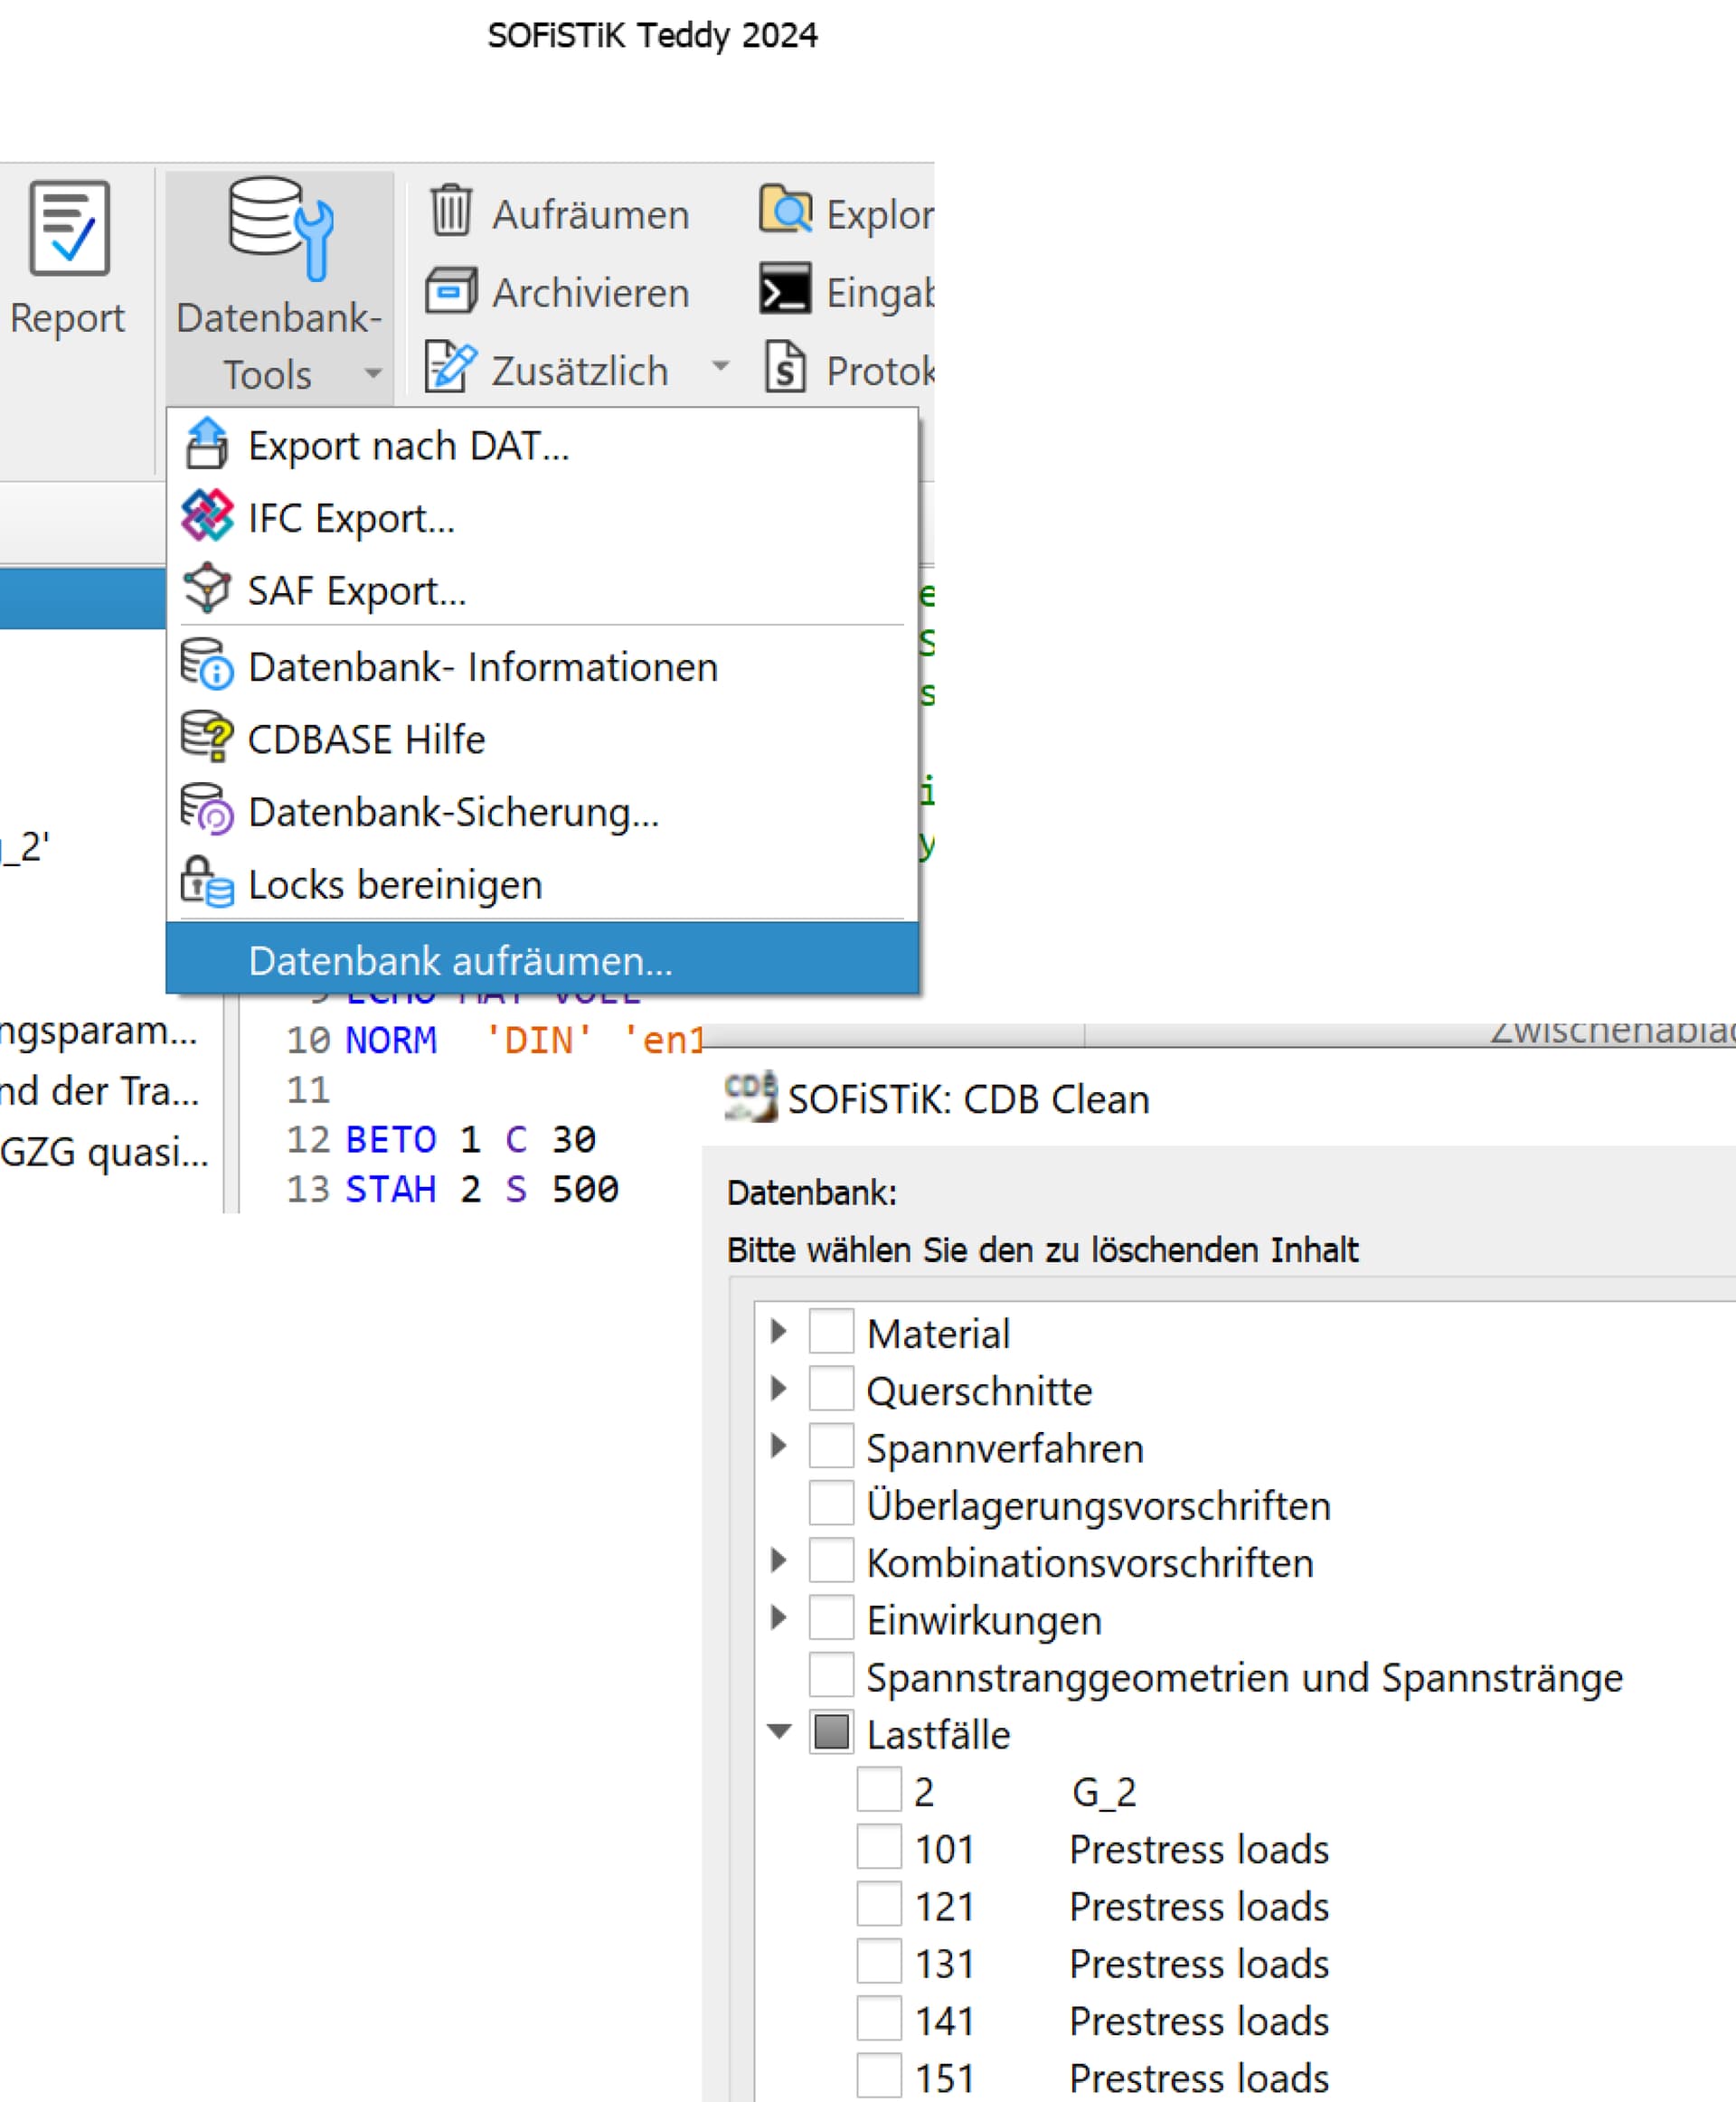1736x2102 pixels.
Task: Click the Datenbank-Tools database wrench icon
Action: [x=281, y=228]
